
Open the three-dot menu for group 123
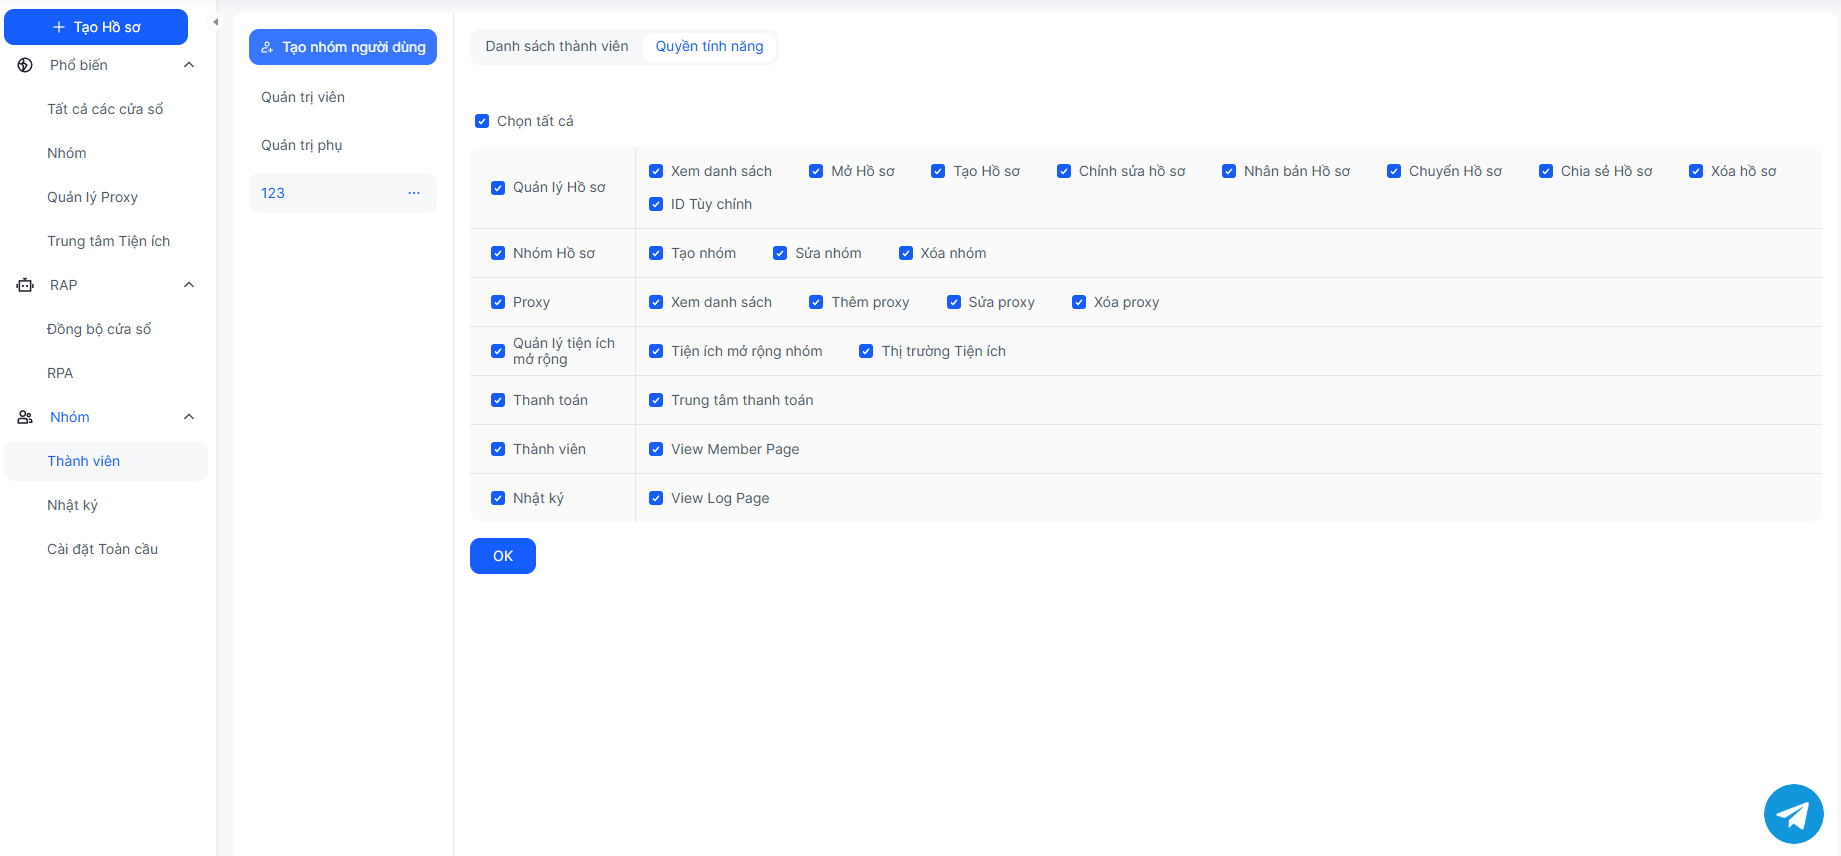coord(414,193)
